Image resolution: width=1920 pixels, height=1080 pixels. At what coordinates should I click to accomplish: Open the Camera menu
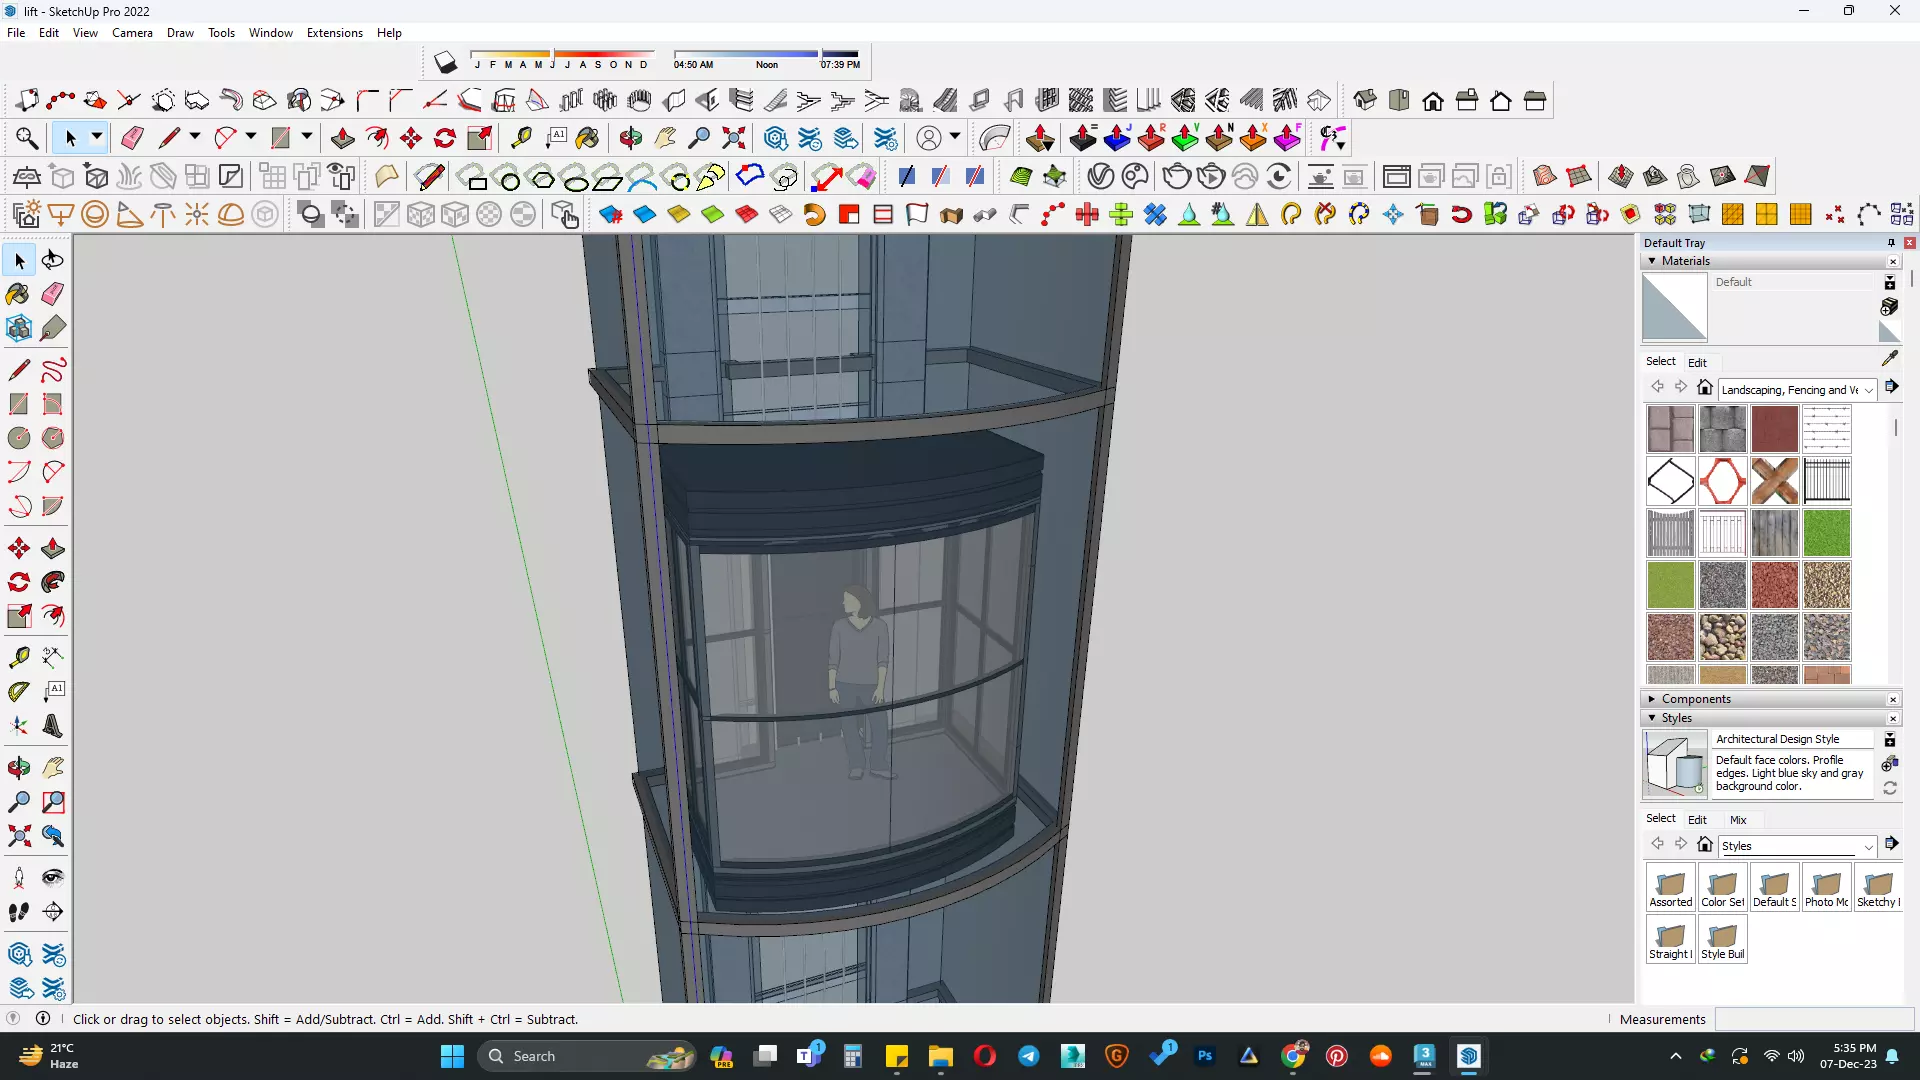[x=132, y=33]
